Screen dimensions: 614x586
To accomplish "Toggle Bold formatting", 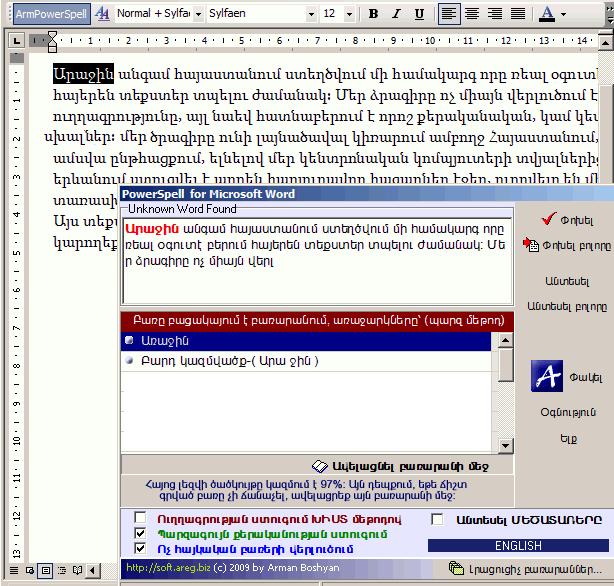I will pyautogui.click(x=373, y=14).
